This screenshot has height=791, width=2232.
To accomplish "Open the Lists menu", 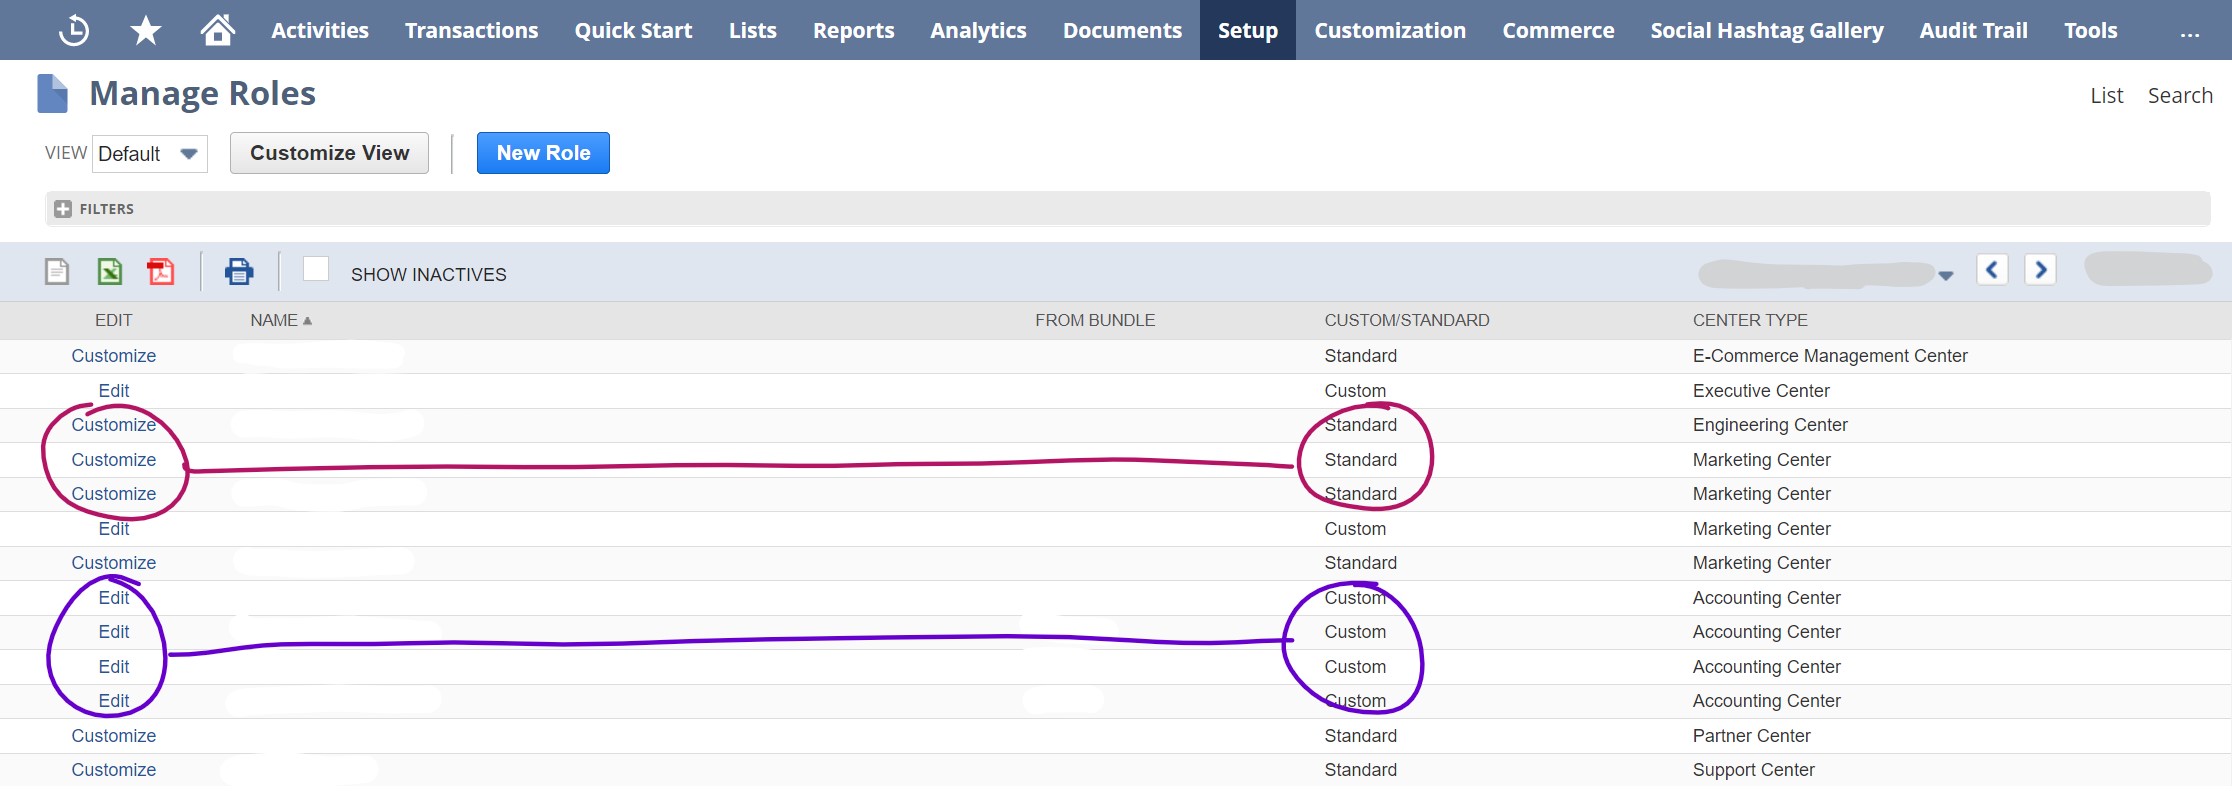I will pyautogui.click(x=753, y=31).
